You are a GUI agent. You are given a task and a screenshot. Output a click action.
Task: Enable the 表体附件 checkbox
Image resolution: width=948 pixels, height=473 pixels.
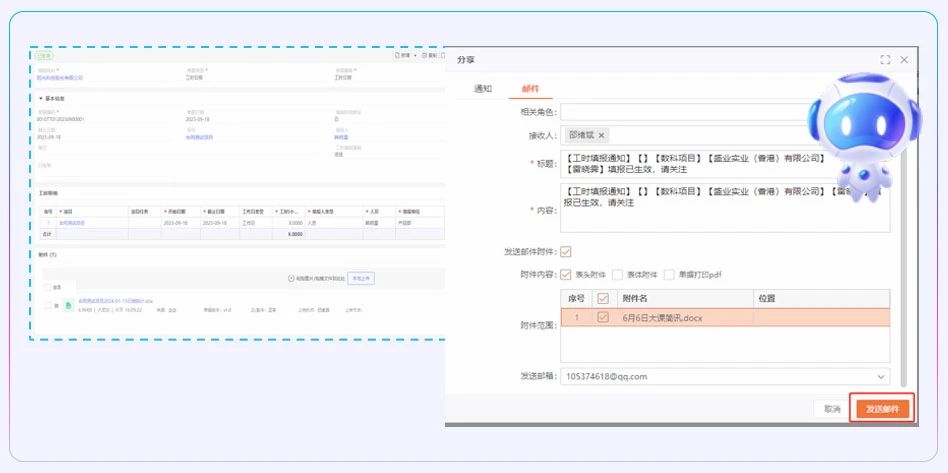pos(618,274)
